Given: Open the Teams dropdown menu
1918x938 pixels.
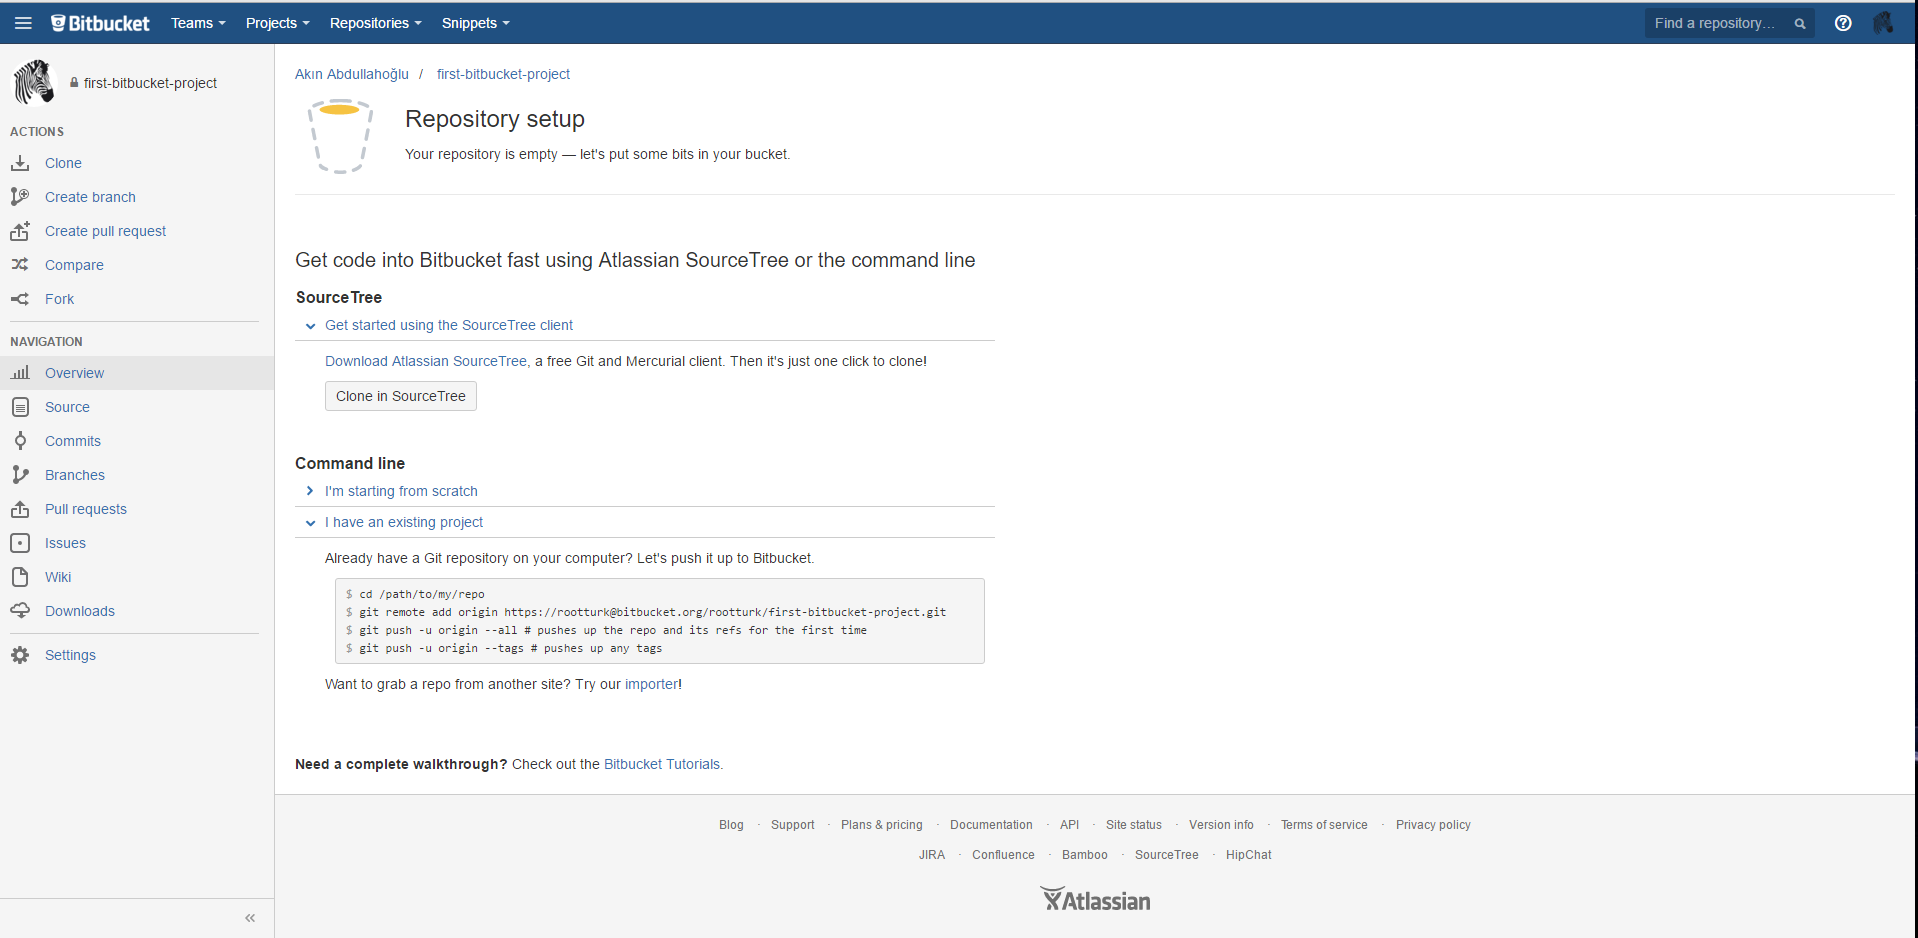Looking at the screenshot, I should [x=198, y=23].
